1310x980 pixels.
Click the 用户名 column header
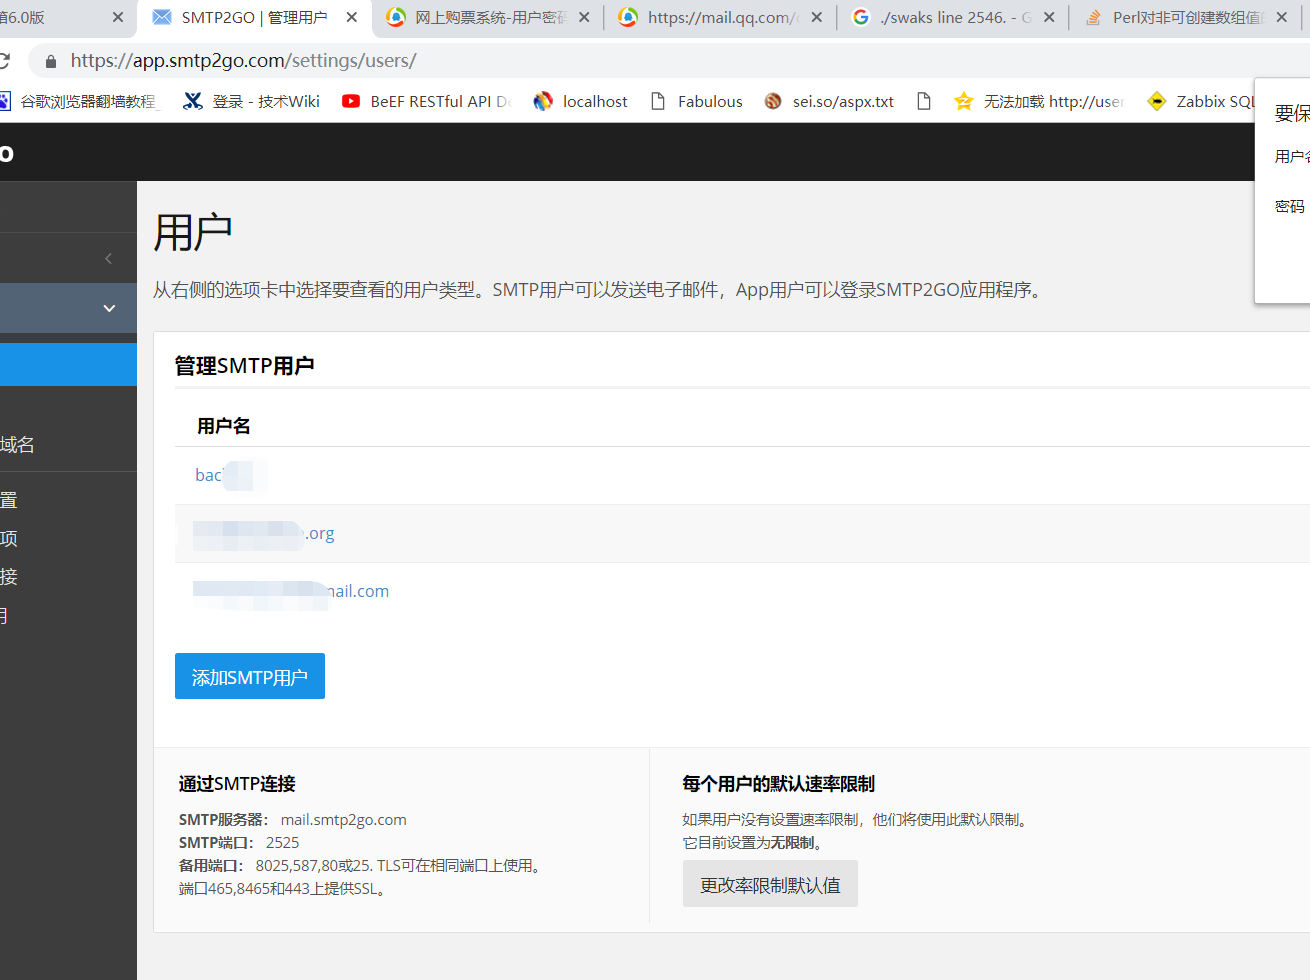point(224,426)
